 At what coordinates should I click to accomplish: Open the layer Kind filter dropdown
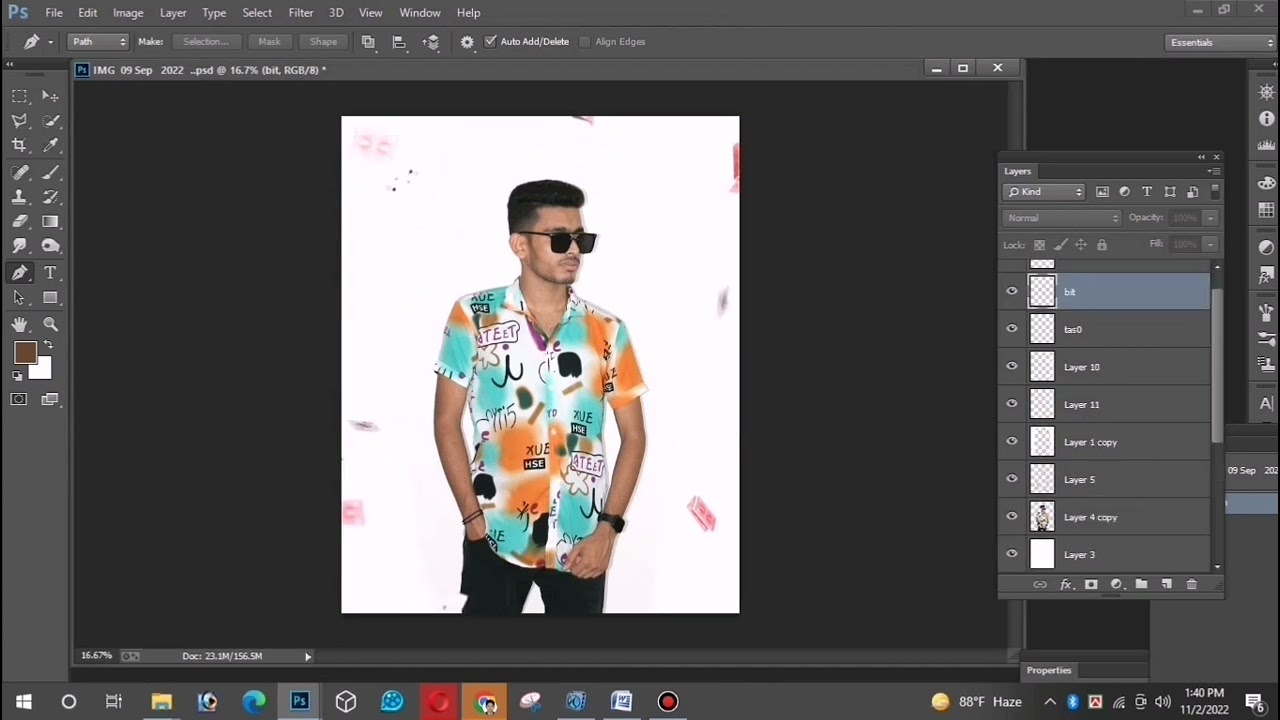click(1045, 192)
